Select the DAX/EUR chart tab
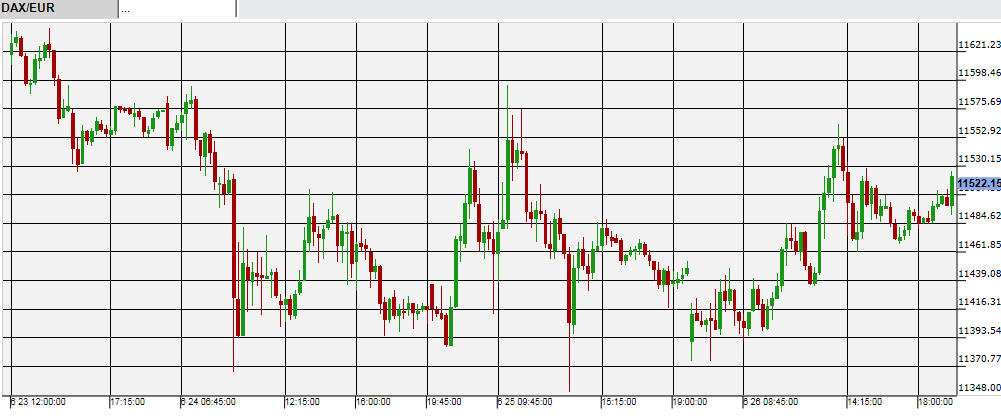1001x419 pixels. click(x=58, y=8)
